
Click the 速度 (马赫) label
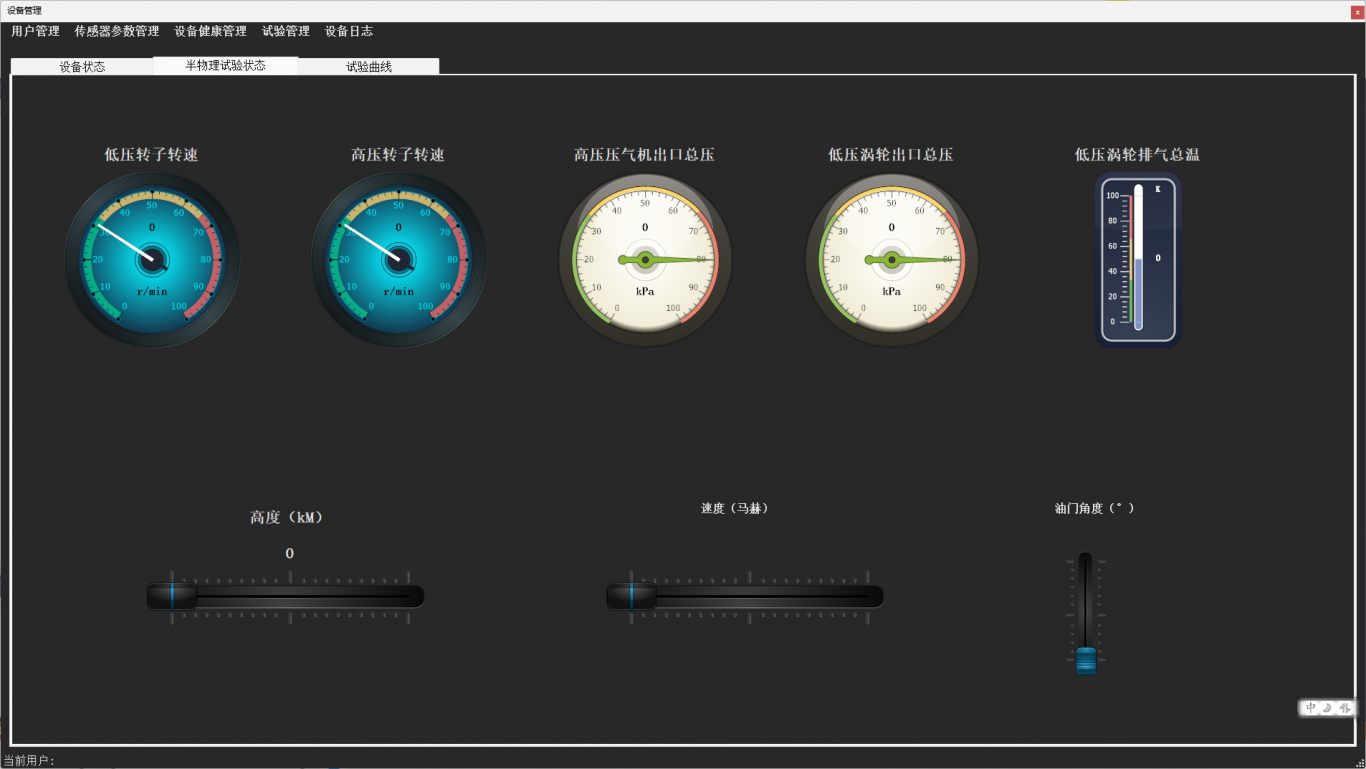735,508
